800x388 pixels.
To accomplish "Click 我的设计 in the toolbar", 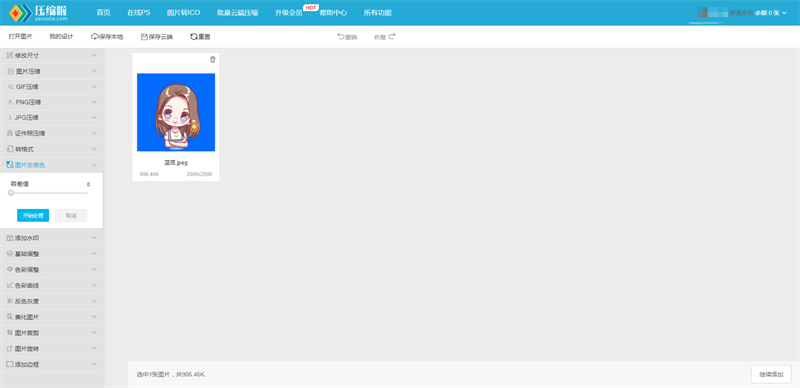I will click(x=62, y=37).
